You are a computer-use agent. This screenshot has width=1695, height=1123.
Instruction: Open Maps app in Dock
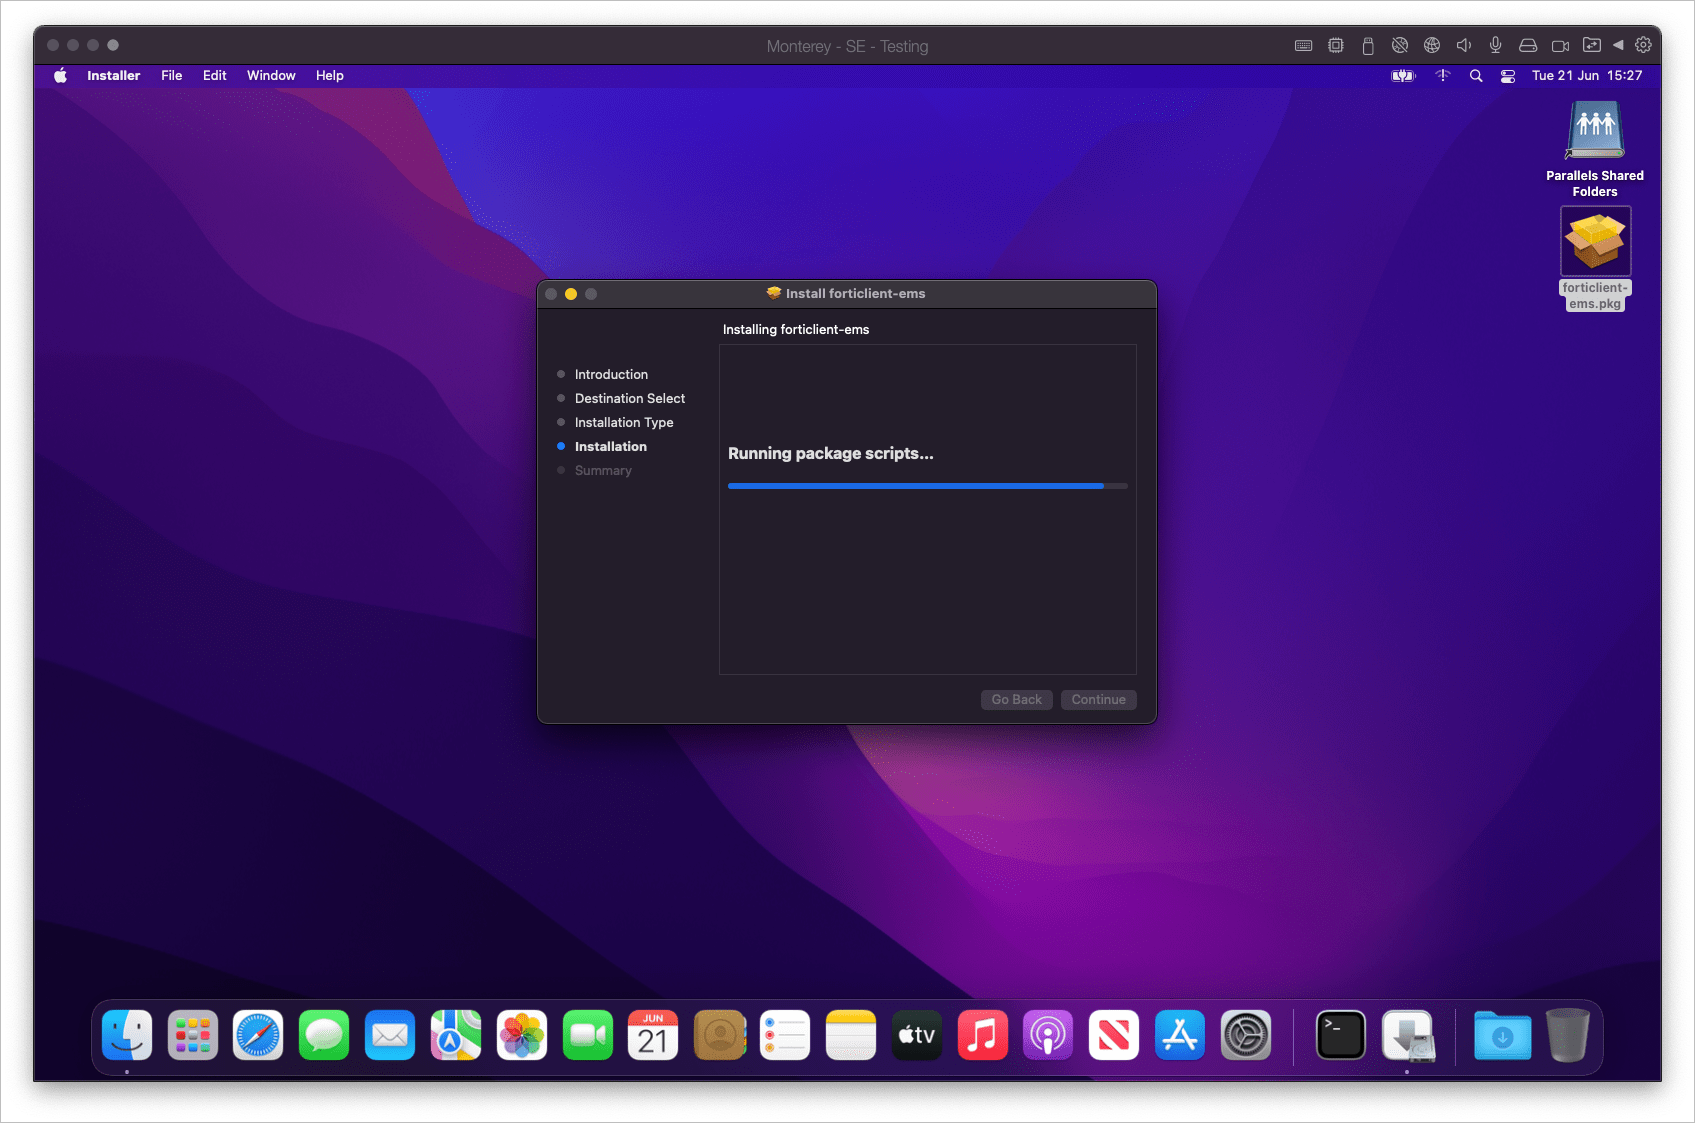[456, 1035]
